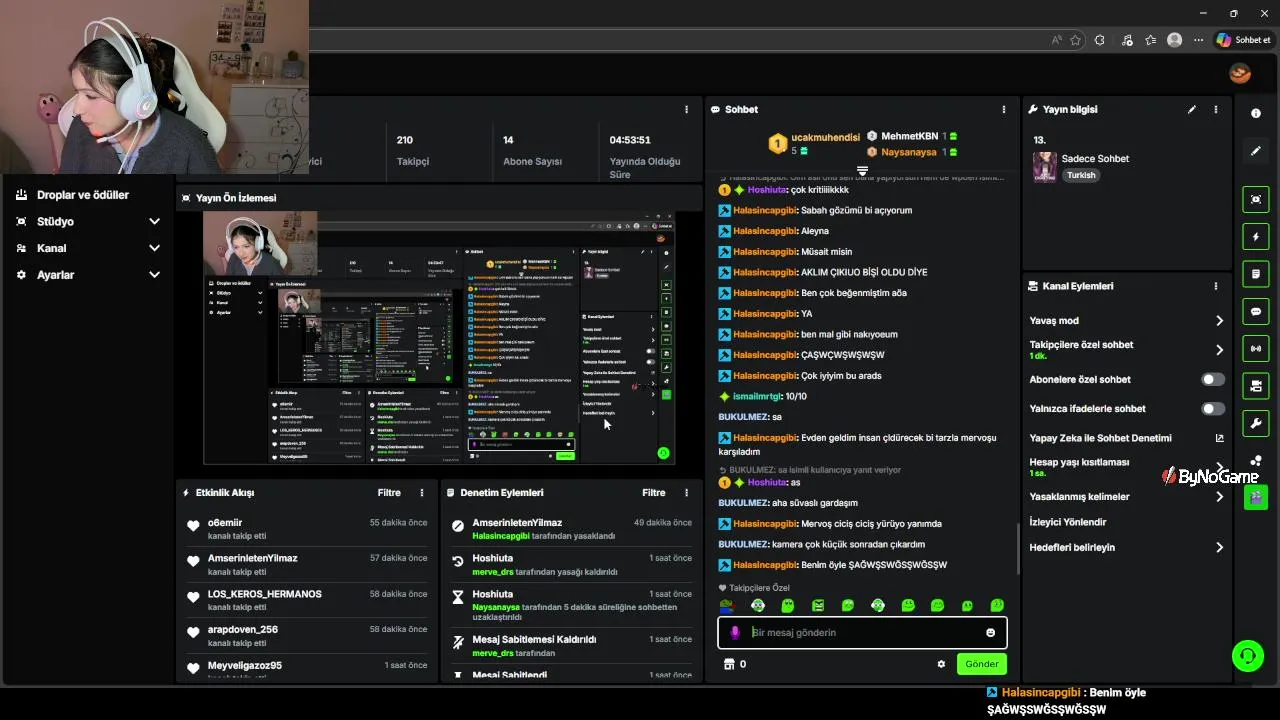Open the external link icon for Yapay Zeka Denetimi
The image size is (1280, 720).
point(1219,438)
